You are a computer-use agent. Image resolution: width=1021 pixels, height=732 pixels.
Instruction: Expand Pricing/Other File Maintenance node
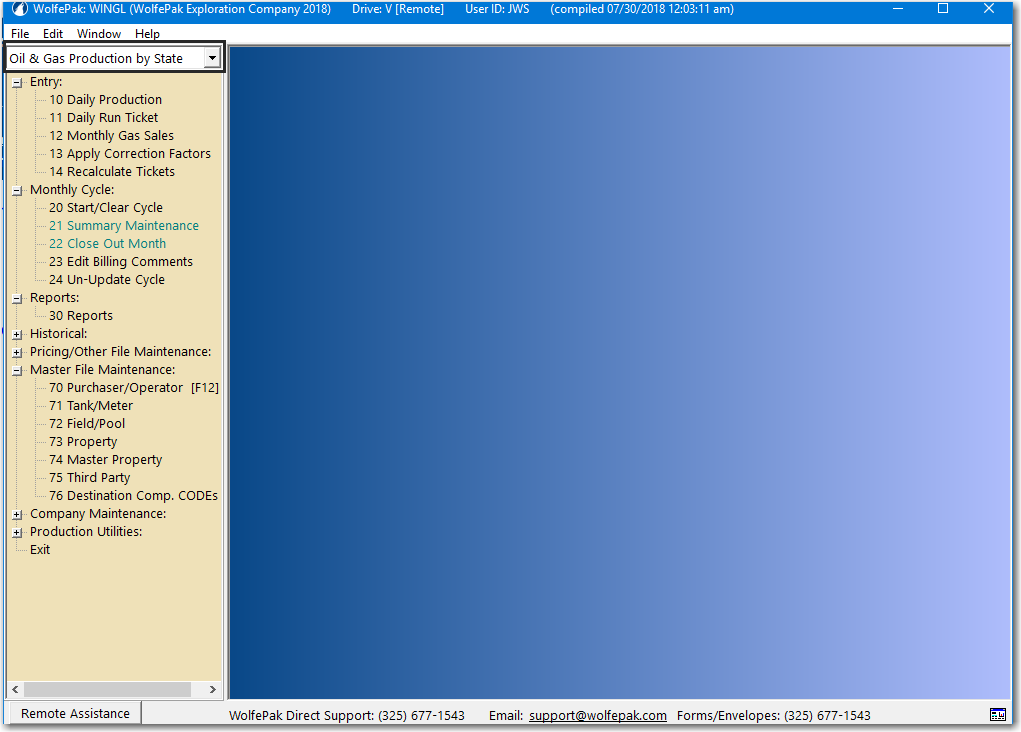click(17, 352)
